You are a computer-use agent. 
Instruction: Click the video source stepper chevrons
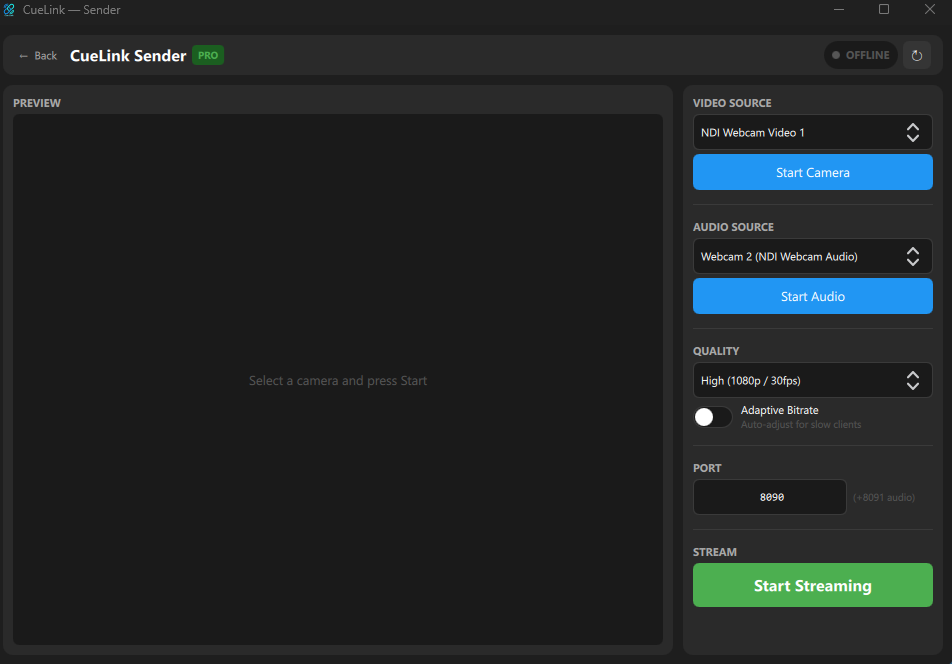click(913, 131)
